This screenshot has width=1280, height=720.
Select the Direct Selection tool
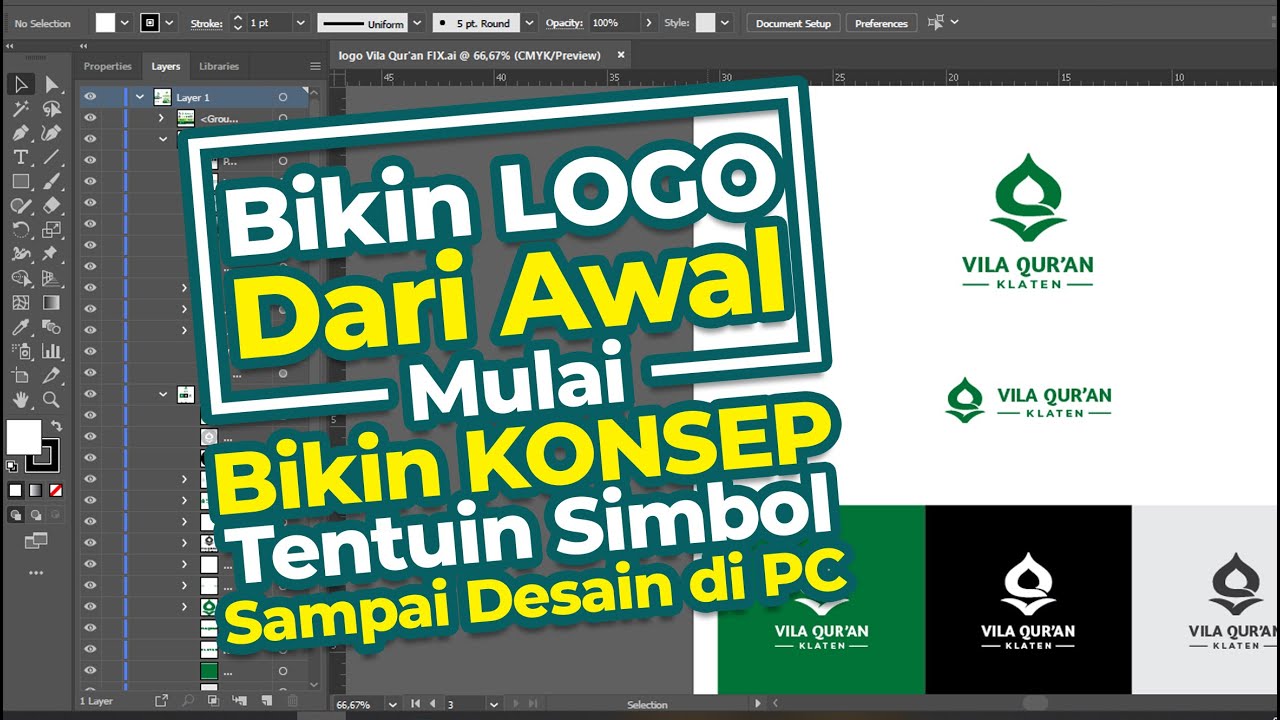51,84
